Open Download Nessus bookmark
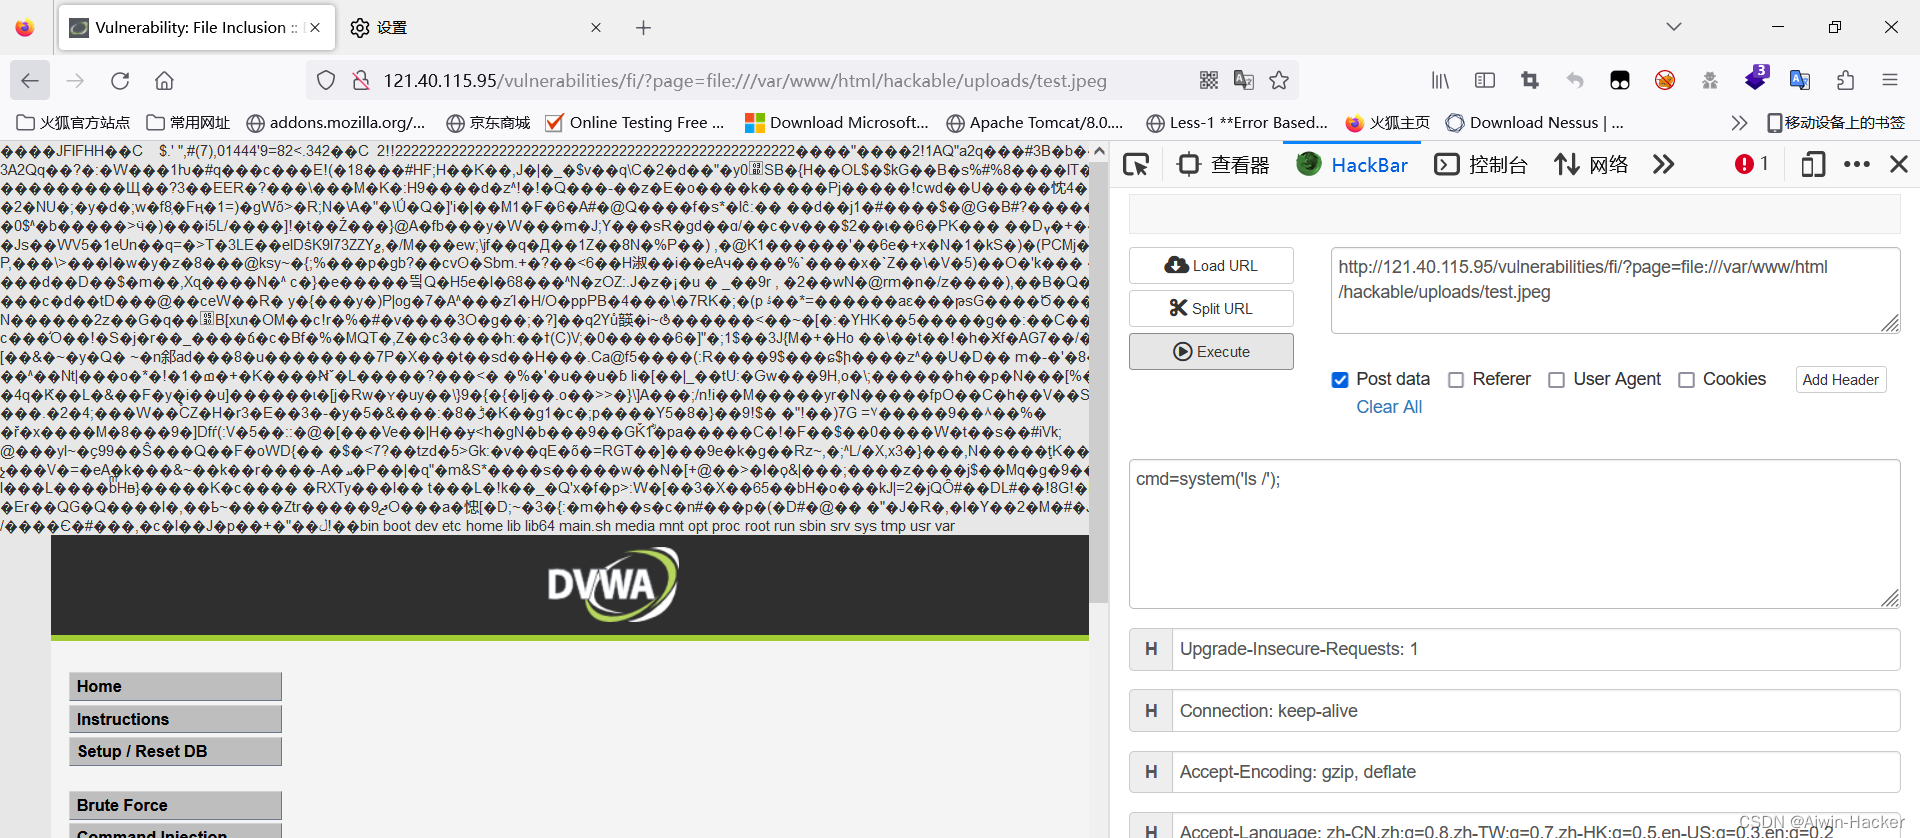1920x838 pixels. (1535, 123)
